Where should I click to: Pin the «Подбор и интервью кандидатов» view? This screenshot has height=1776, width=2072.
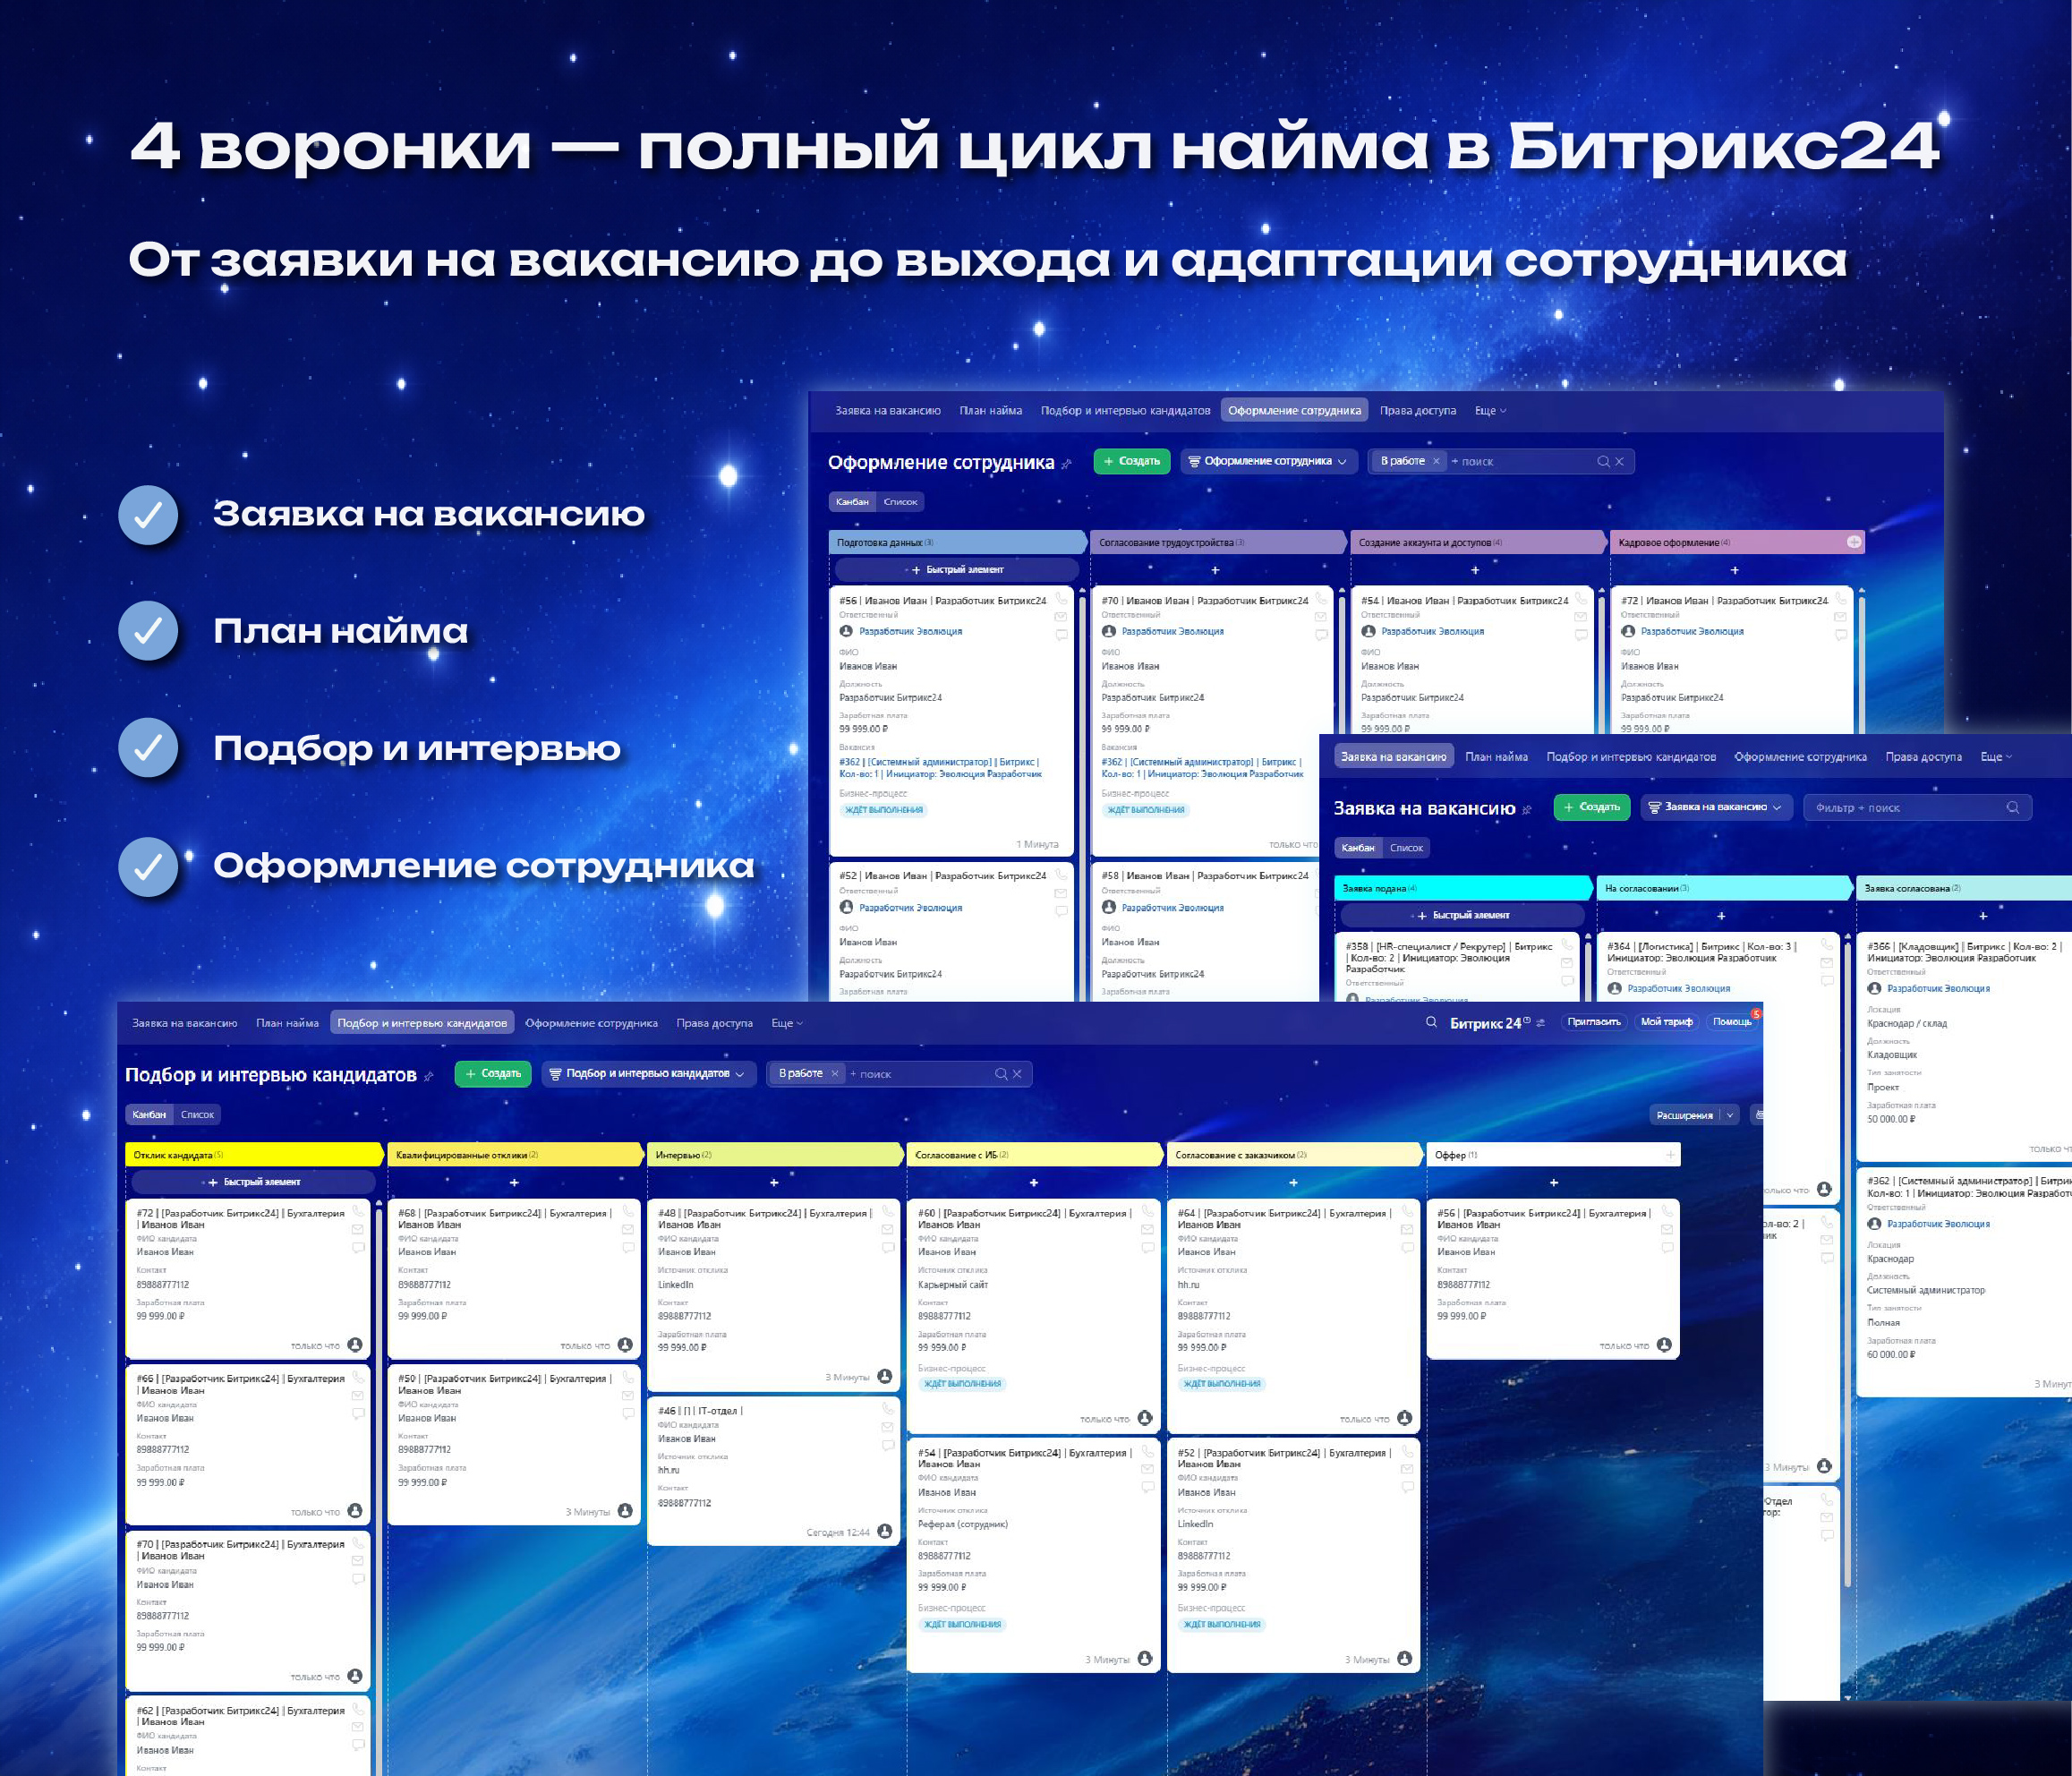click(x=430, y=1078)
